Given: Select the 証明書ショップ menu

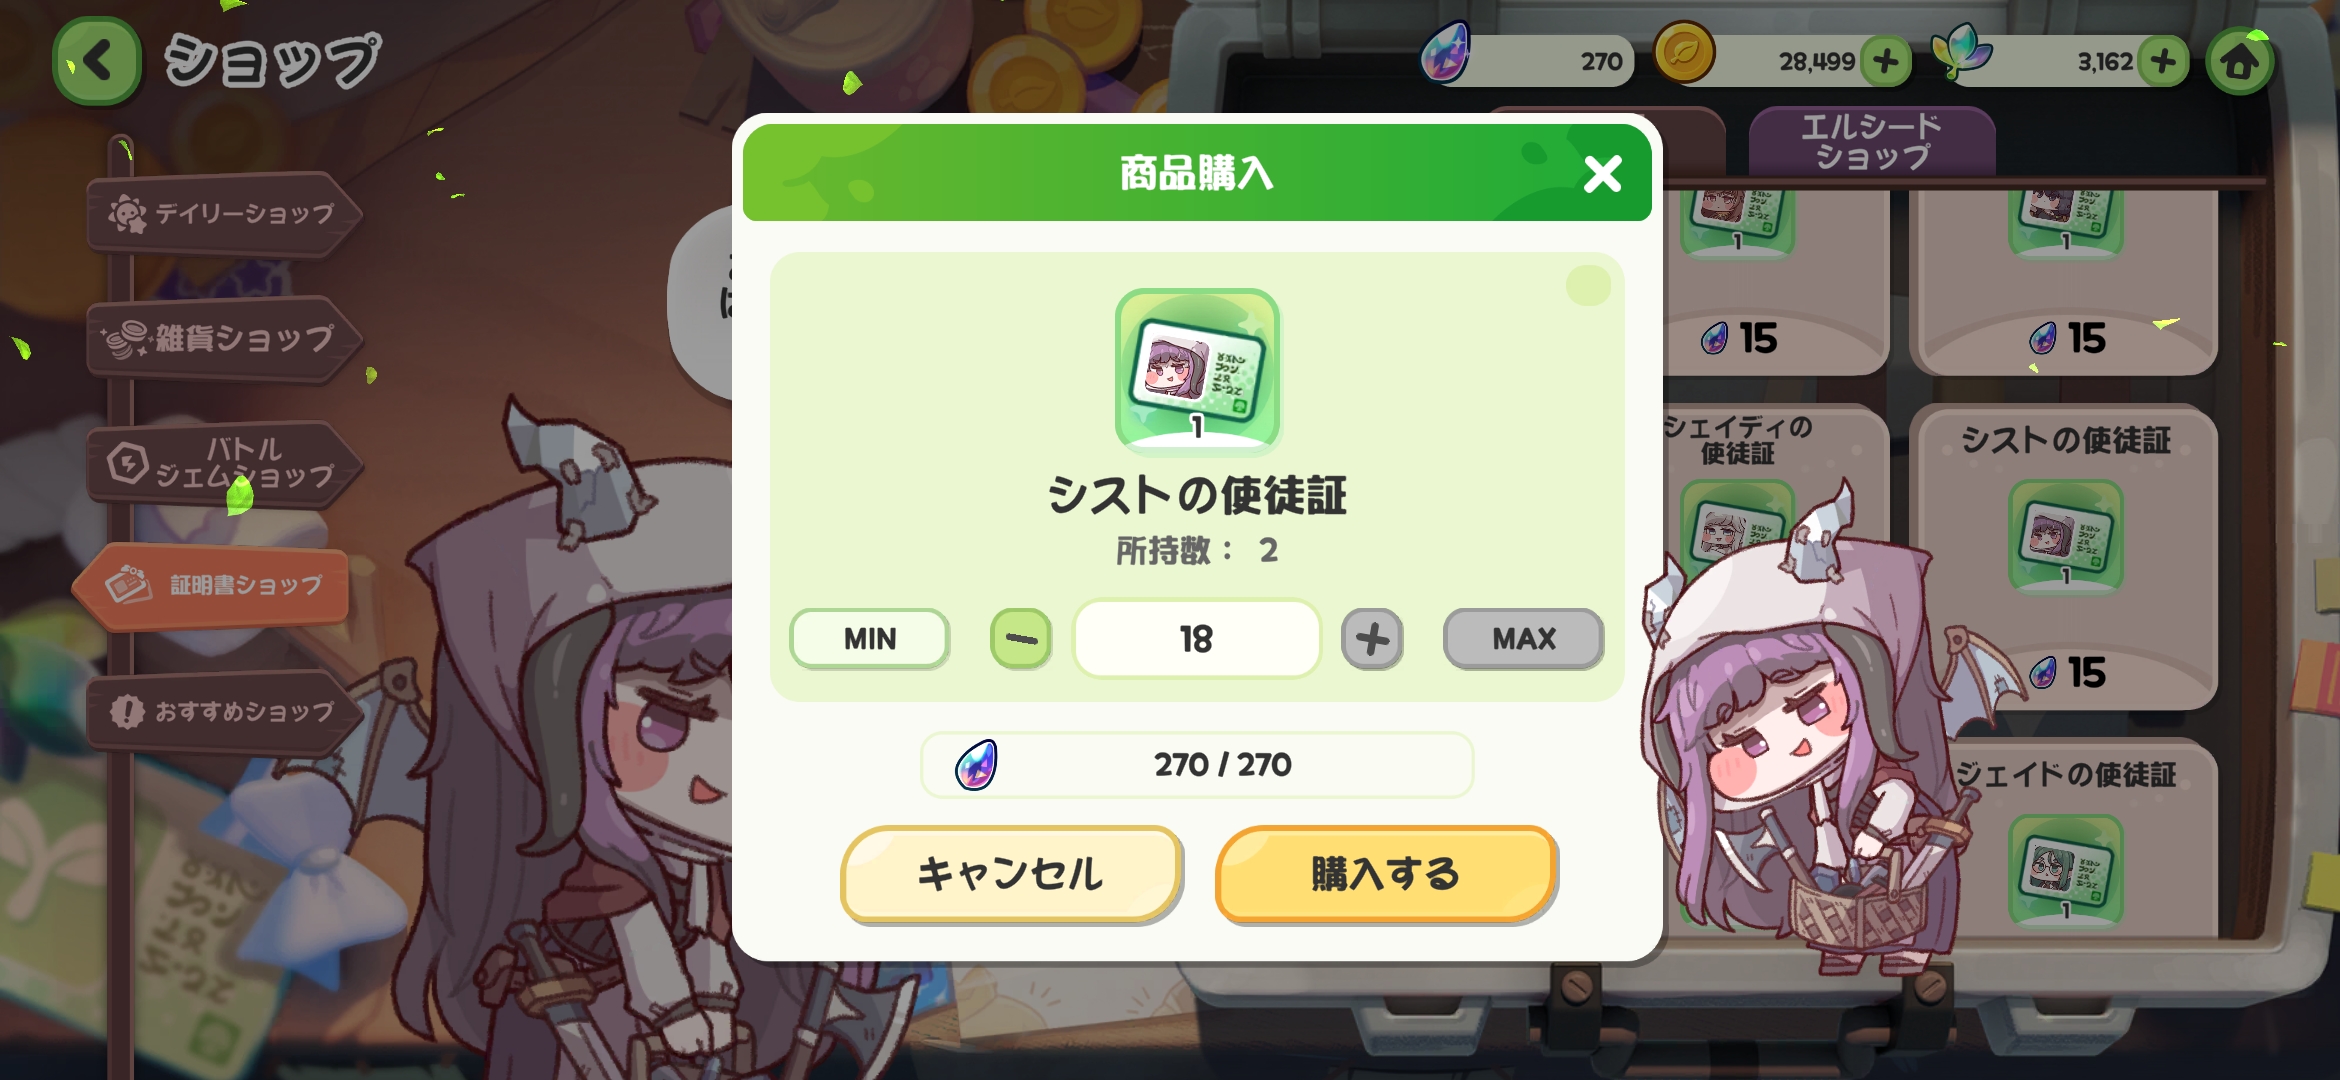Looking at the screenshot, I should point(213,586).
